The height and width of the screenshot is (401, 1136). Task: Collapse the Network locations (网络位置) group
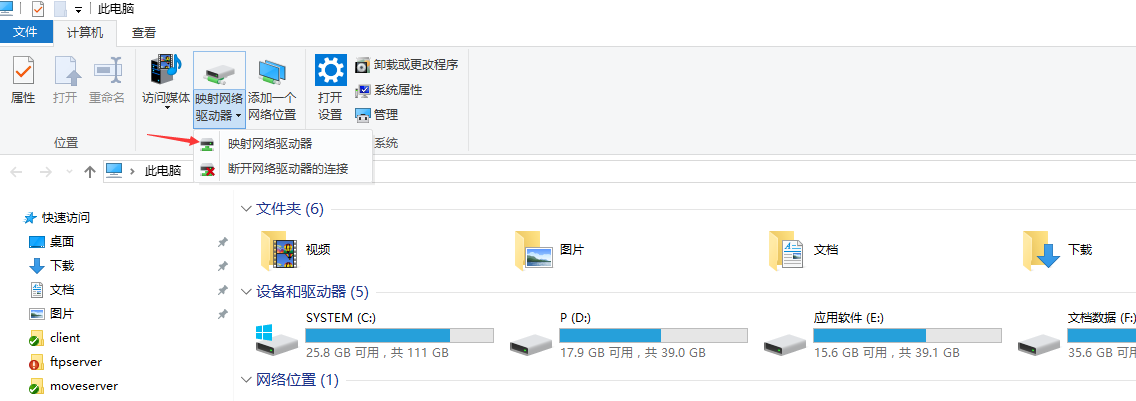246,380
